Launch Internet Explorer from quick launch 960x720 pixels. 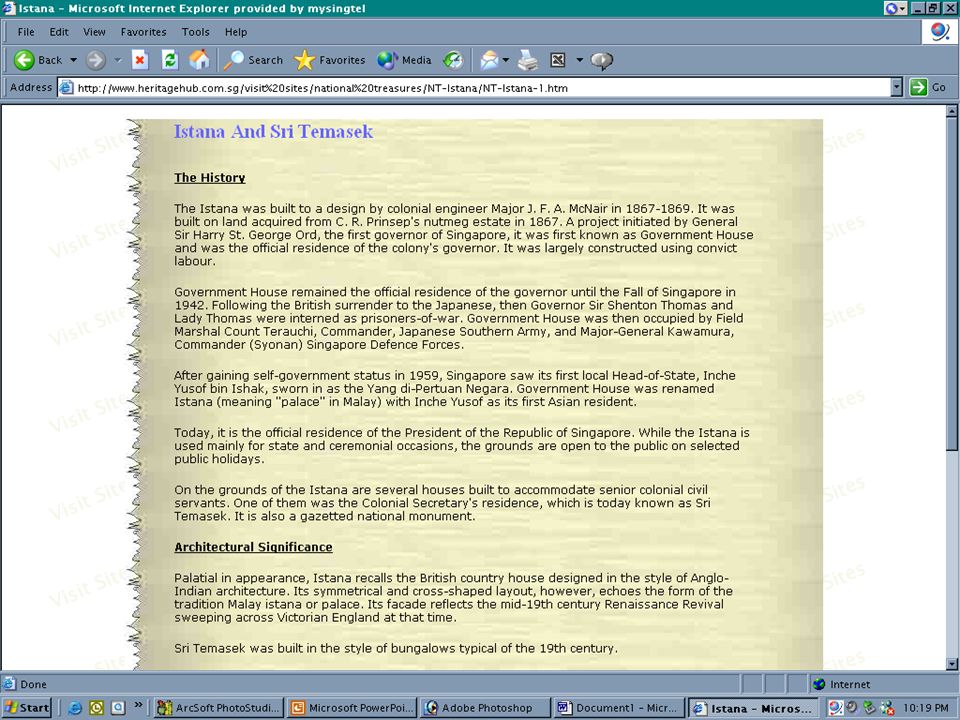tap(75, 708)
